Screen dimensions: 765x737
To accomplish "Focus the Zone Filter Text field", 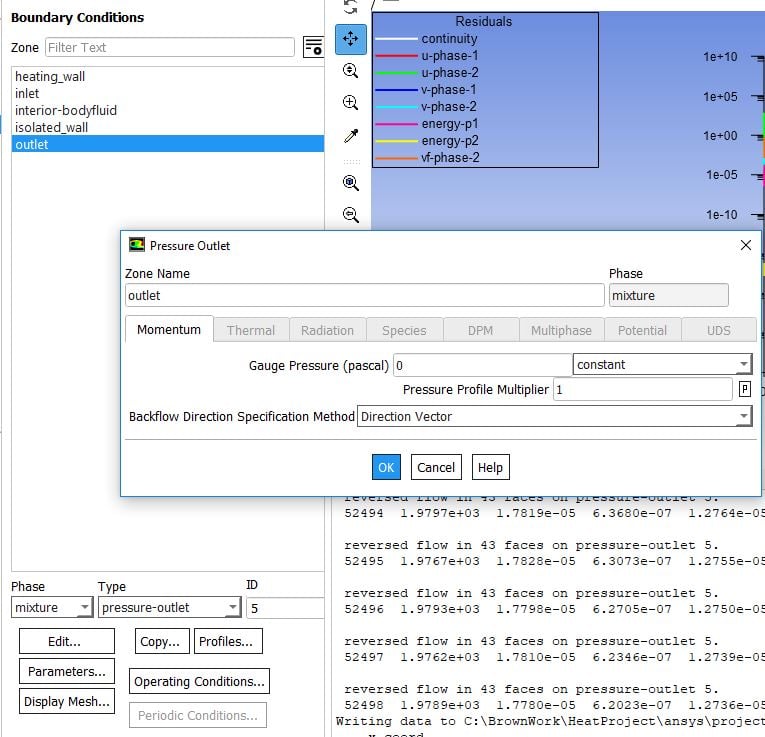I will click(170, 47).
